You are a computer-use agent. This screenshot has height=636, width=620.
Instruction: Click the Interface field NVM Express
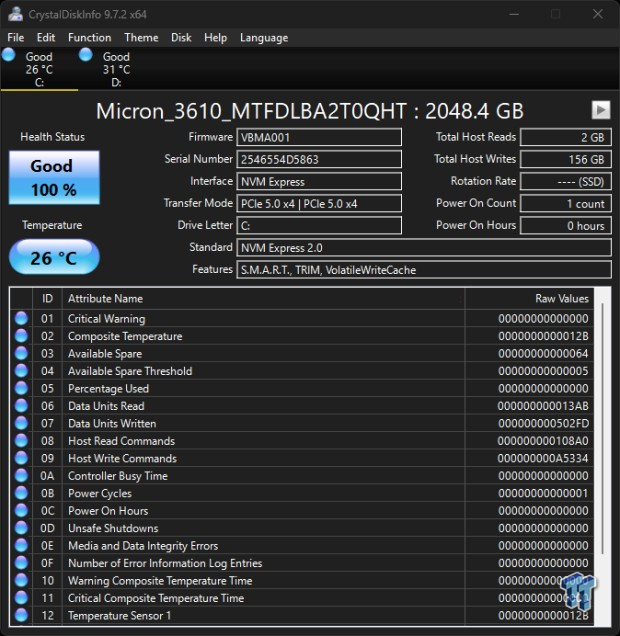319,181
